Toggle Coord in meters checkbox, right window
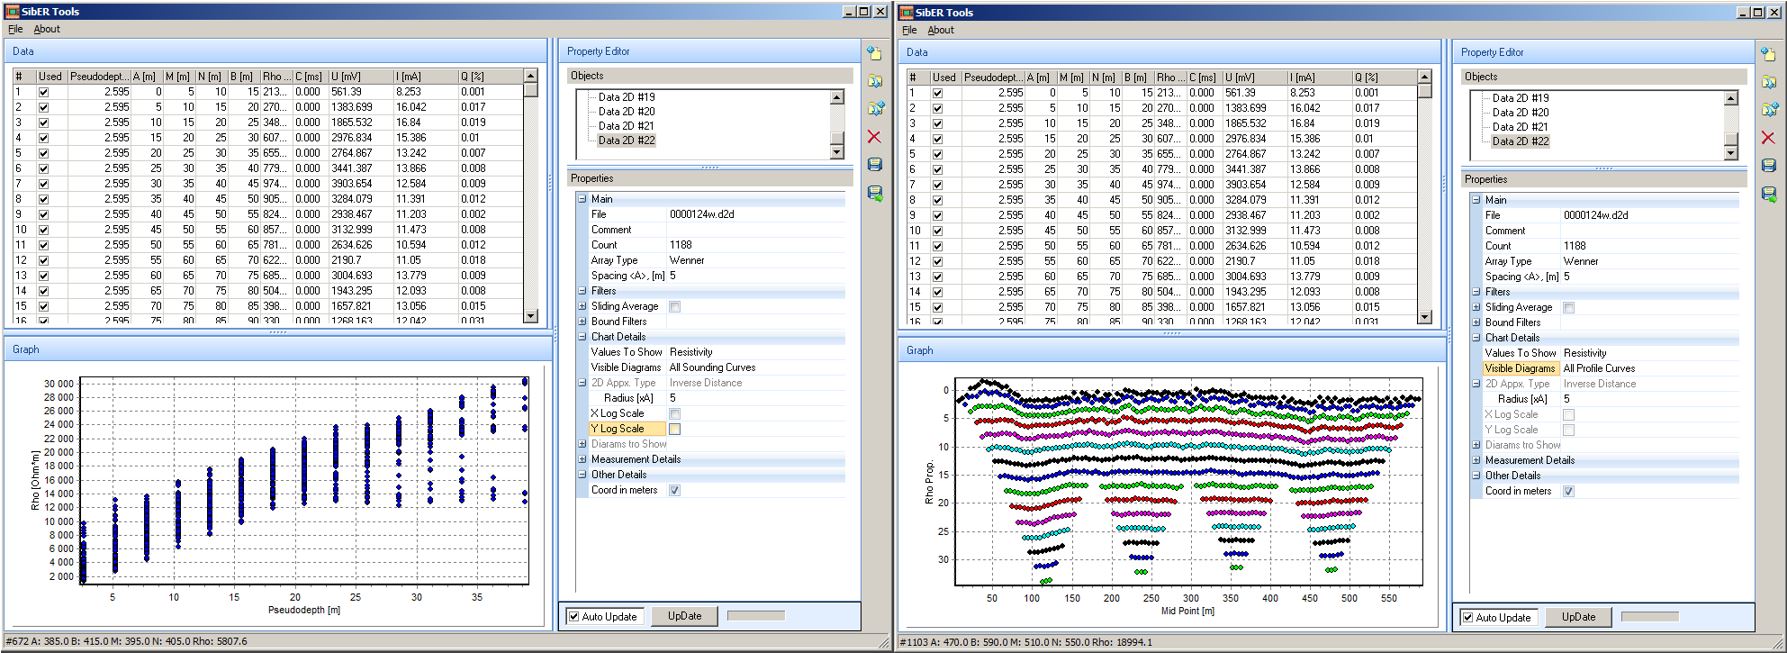This screenshot has height=653, width=1787. point(1569,491)
